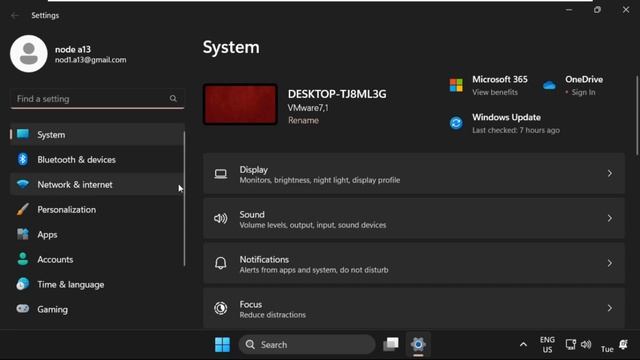Click the VMware7,1 model text

[308, 108]
